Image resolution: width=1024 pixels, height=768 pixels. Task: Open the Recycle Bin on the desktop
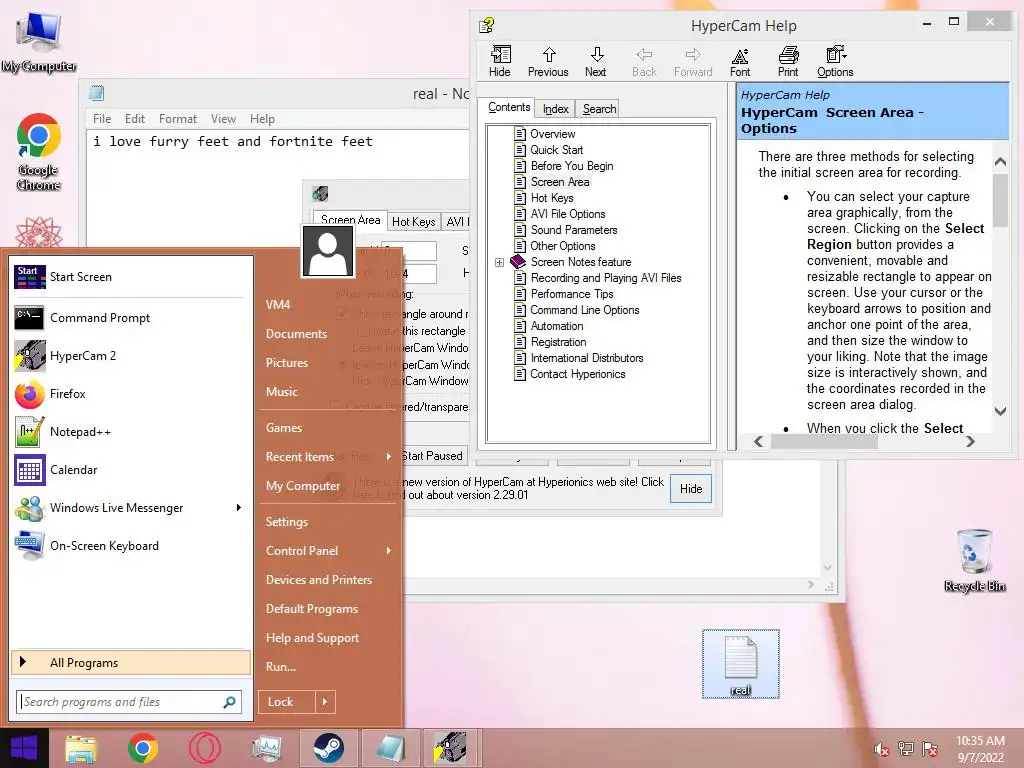click(x=974, y=560)
